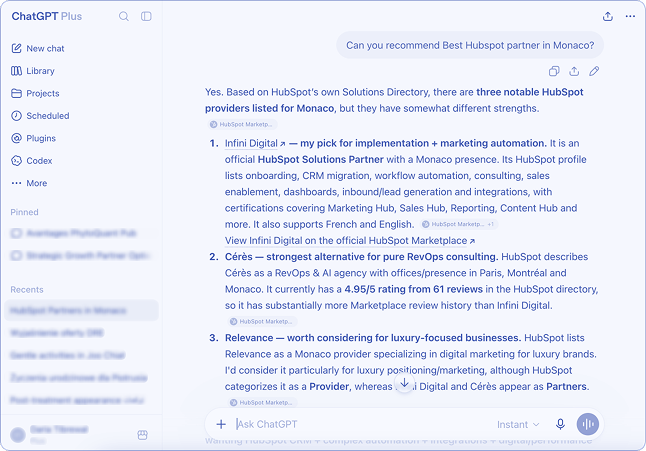Screen dimensions: 646x451
Task: Share the user message
Action: point(574,71)
